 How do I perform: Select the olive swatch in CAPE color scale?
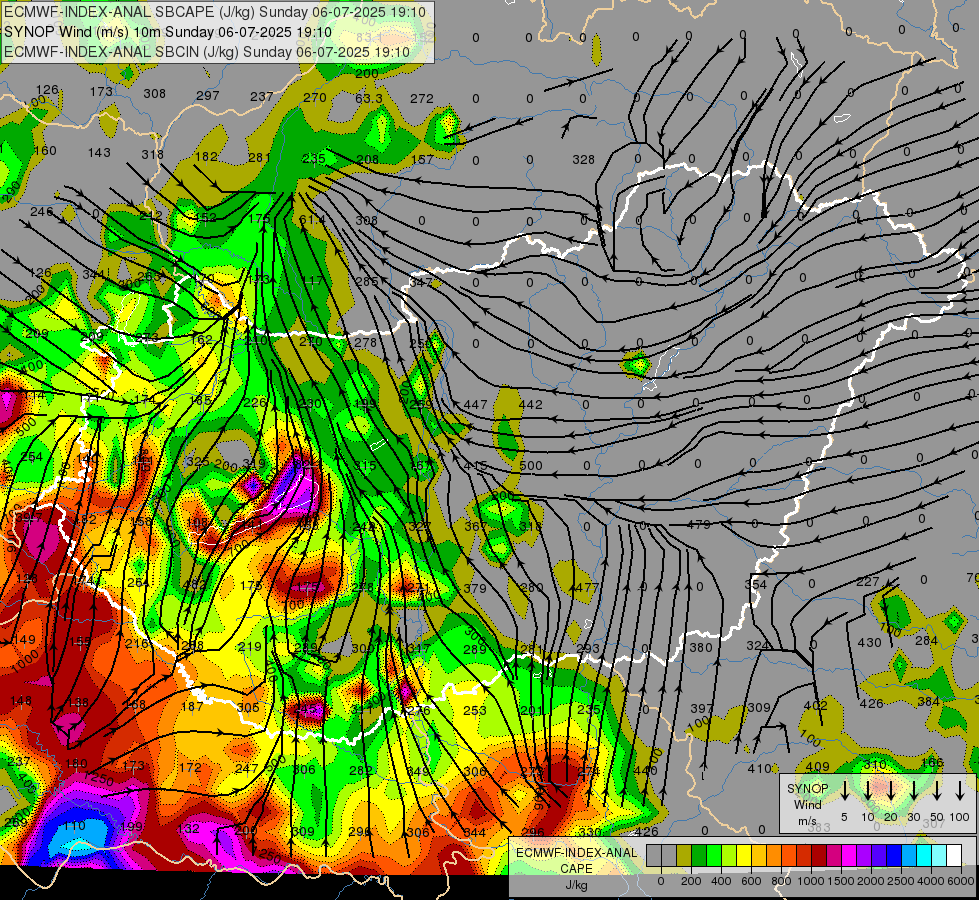pos(684,856)
